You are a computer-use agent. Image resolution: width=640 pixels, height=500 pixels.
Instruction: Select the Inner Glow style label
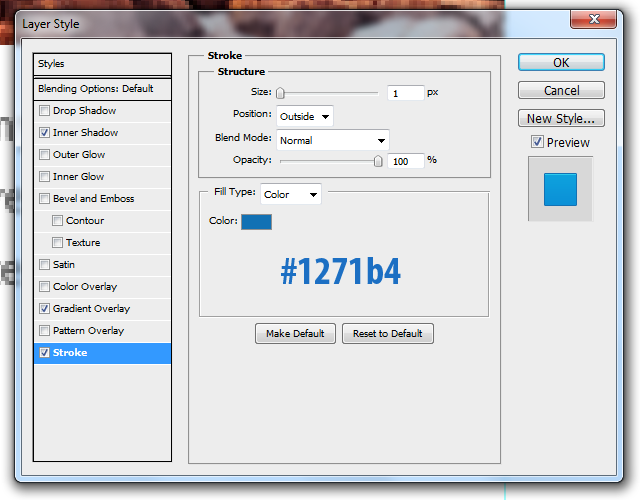coord(78,177)
